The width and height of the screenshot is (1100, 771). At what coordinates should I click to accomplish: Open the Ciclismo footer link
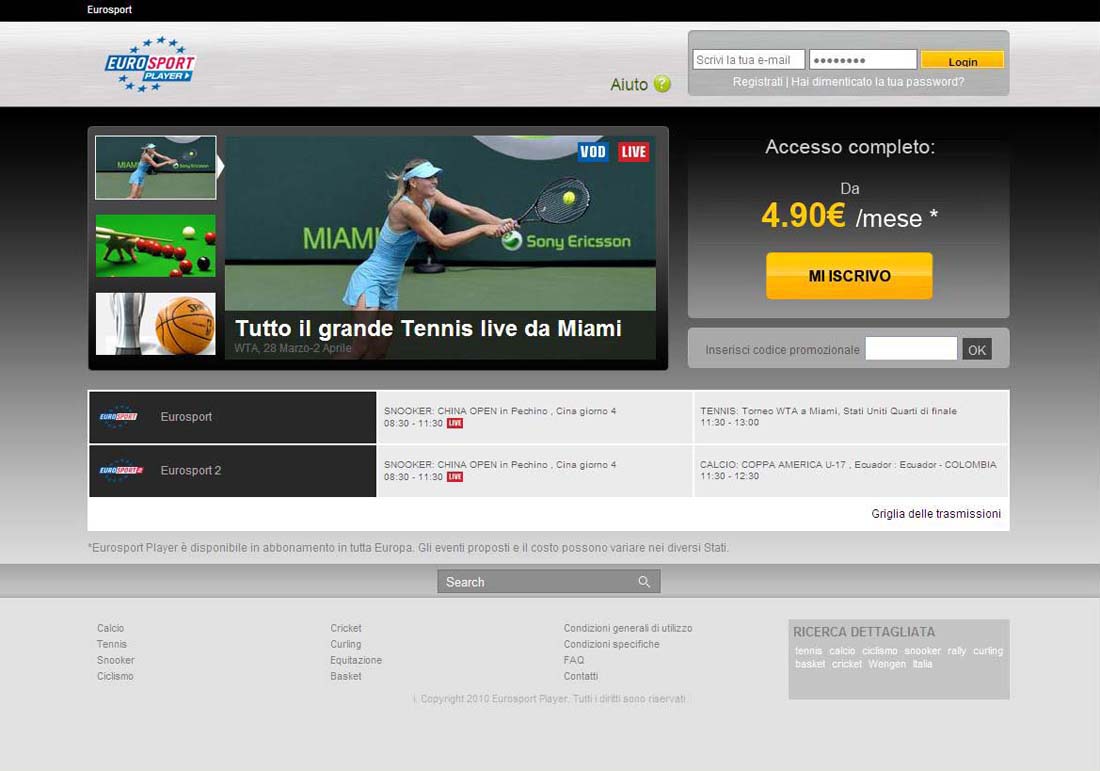click(x=115, y=676)
